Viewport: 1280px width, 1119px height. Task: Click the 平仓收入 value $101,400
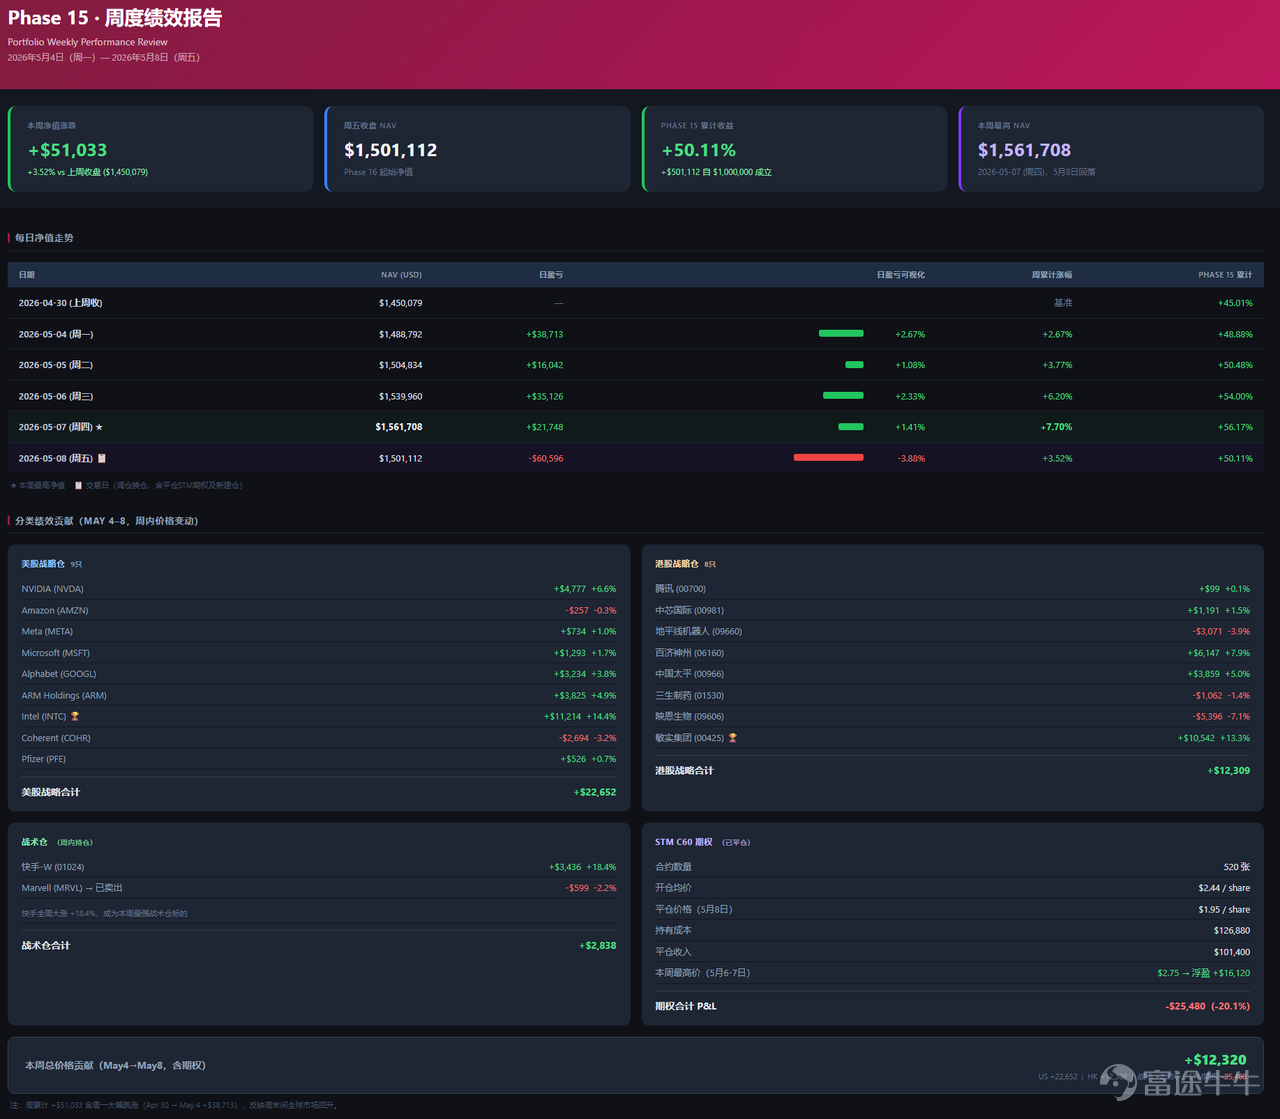[x=1232, y=952]
